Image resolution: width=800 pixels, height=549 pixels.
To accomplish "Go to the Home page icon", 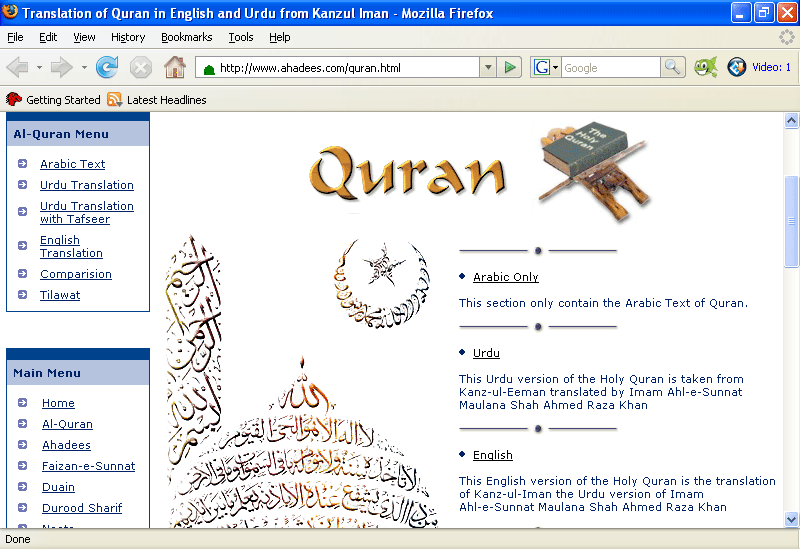I will coord(174,67).
